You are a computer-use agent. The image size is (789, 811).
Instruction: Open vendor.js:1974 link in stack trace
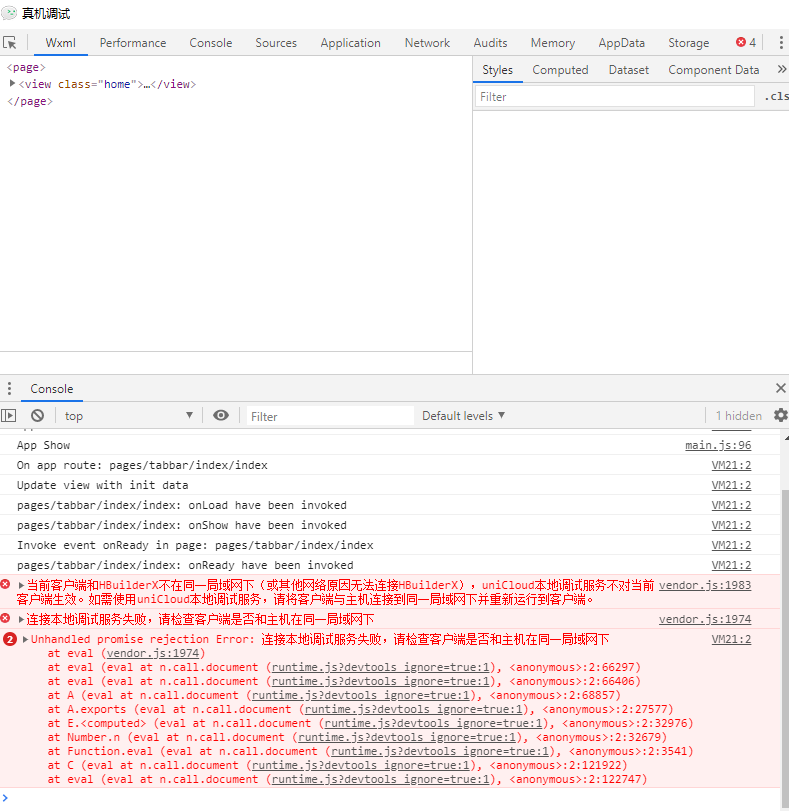click(153, 653)
